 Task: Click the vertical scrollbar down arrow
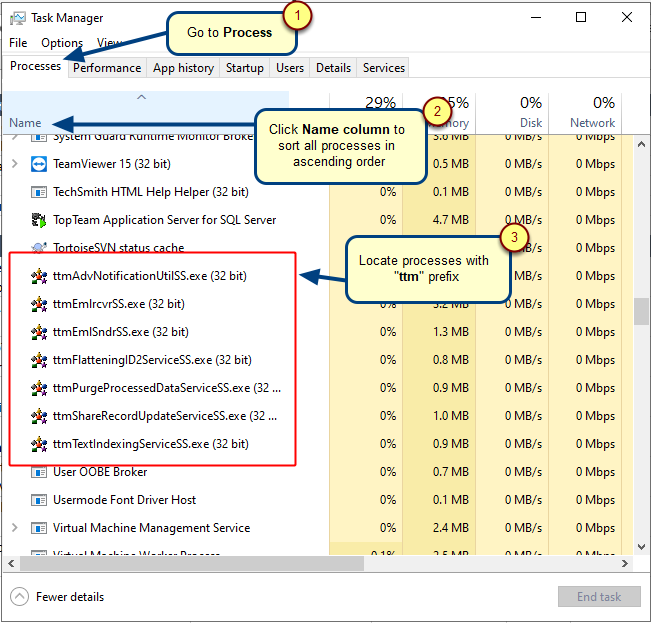tap(641, 547)
